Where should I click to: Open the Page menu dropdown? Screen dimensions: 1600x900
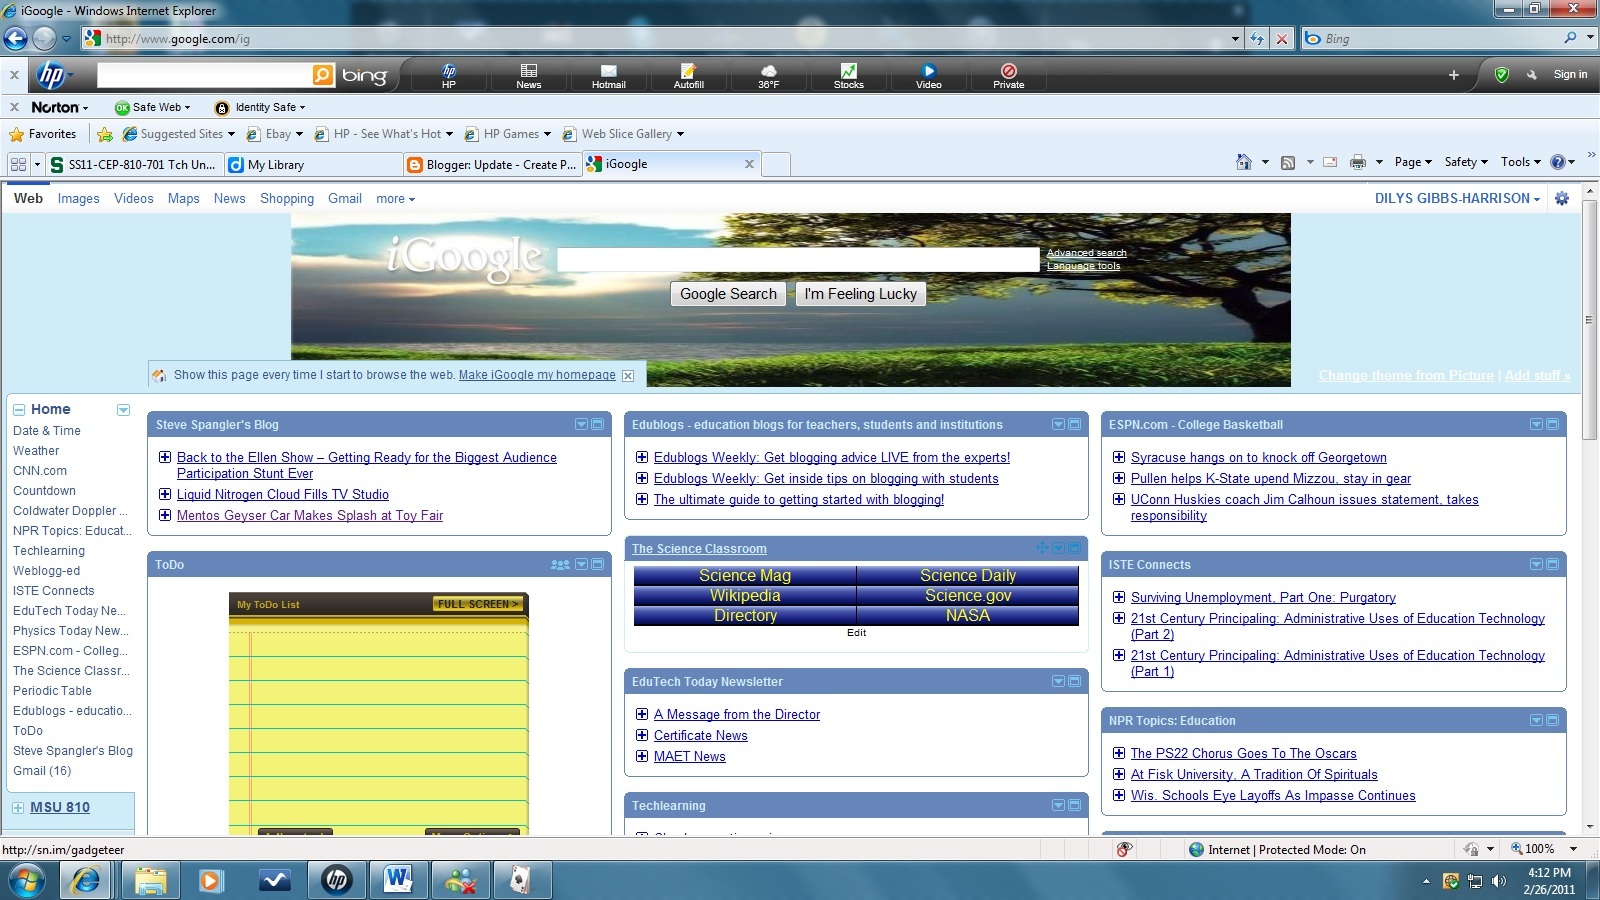pos(1413,162)
